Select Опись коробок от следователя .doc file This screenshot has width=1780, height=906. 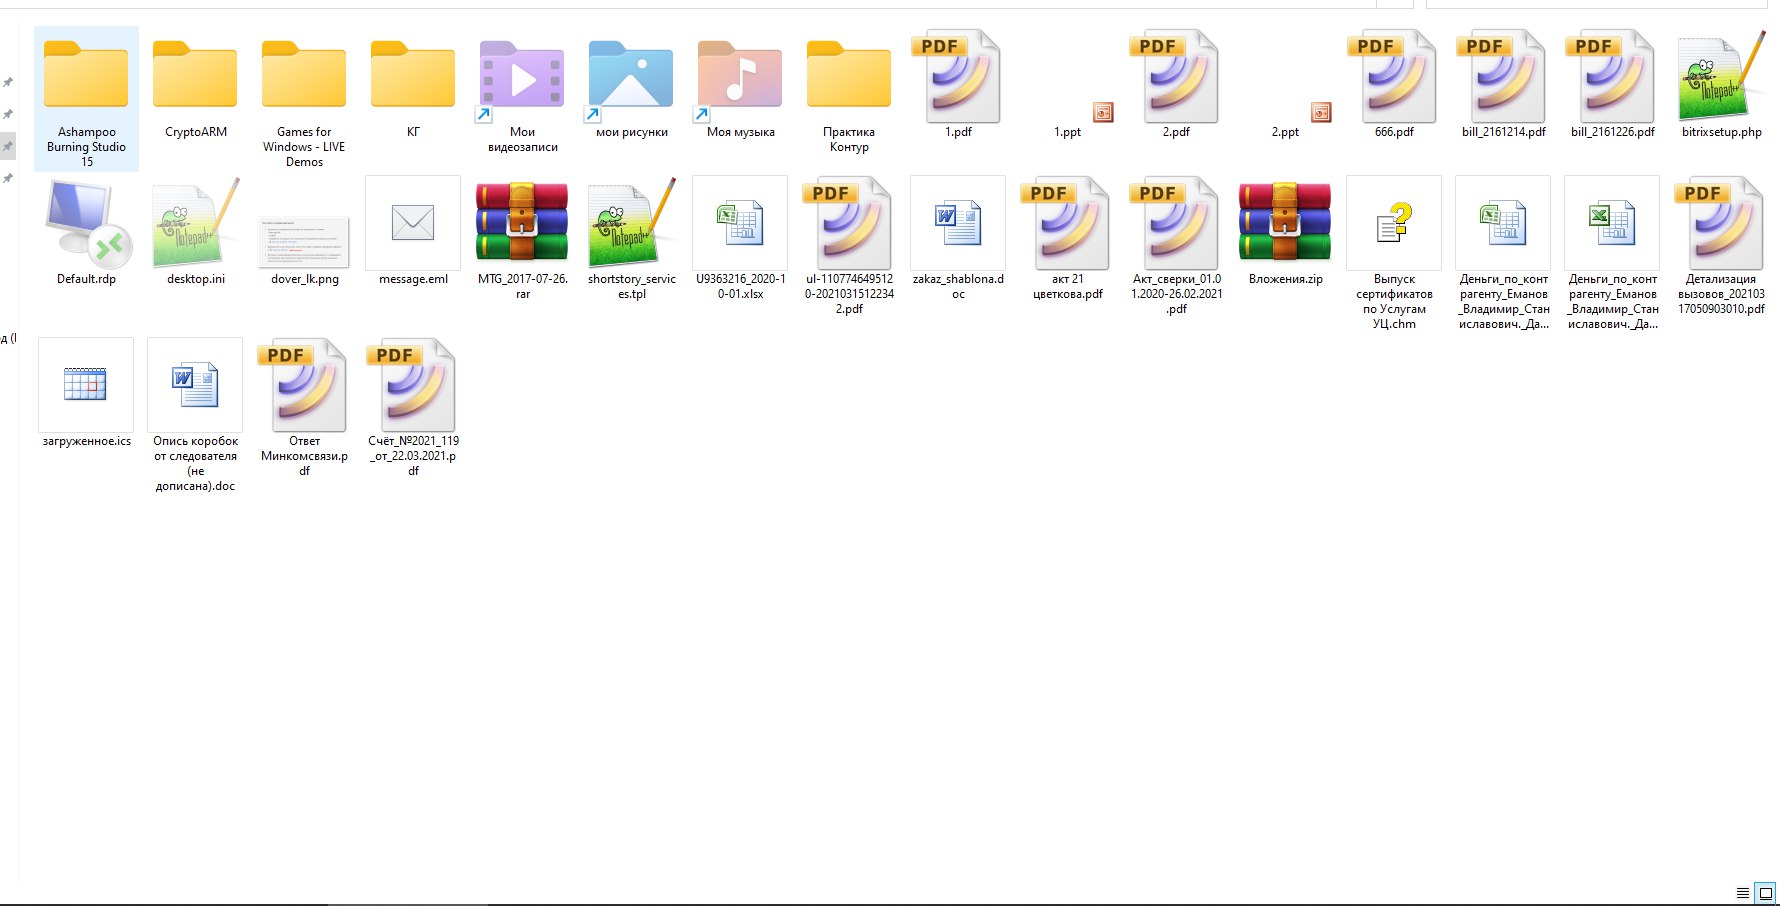195,416
